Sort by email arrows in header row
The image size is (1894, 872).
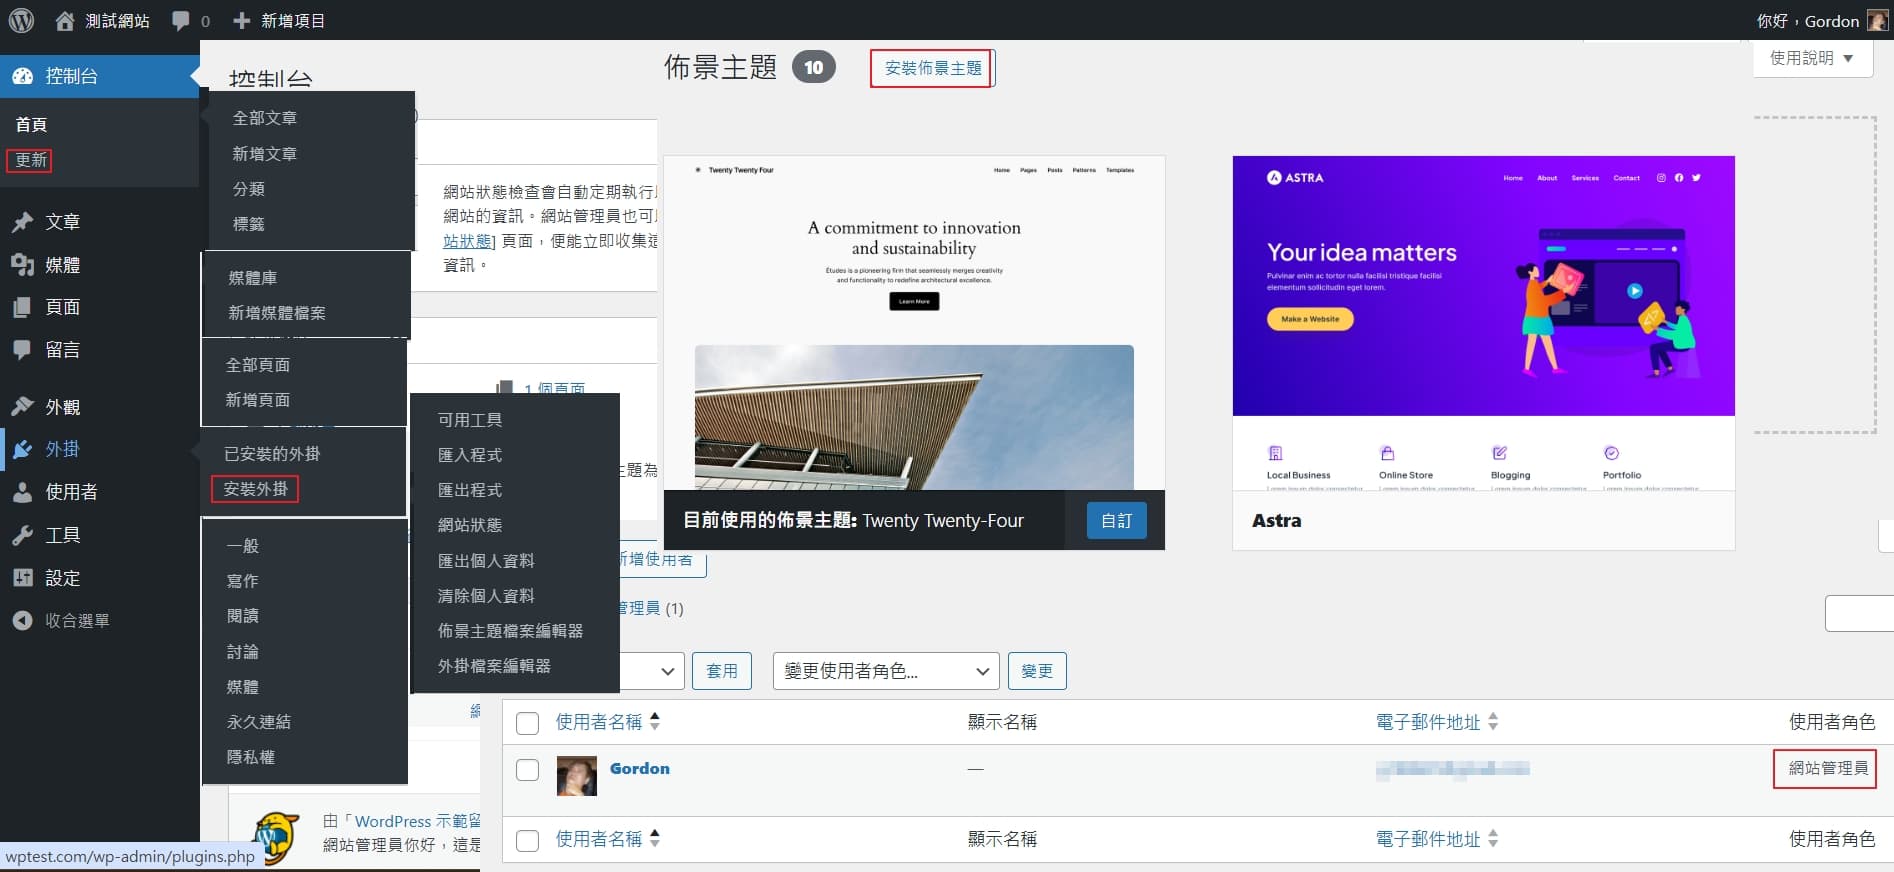coord(1493,721)
